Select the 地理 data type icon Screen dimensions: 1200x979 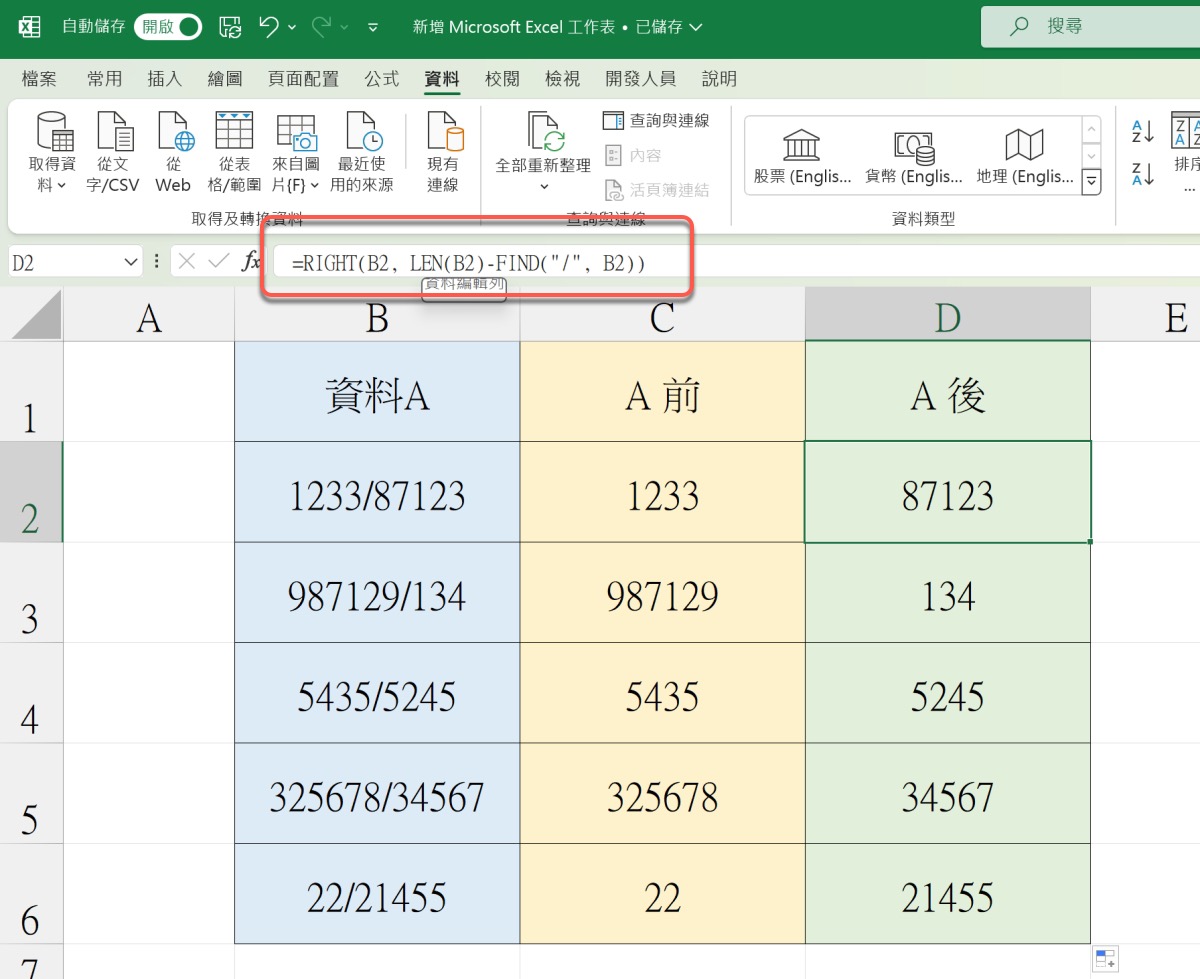pos(1024,146)
